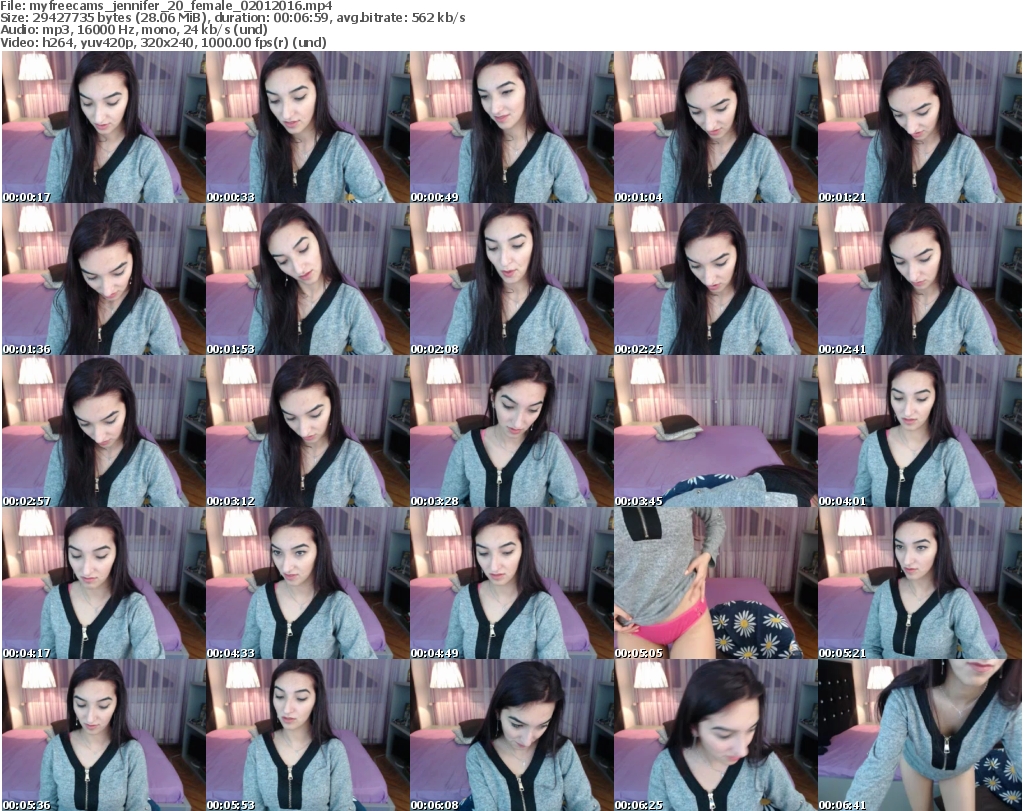1024x811 pixels.
Task: Click the 'Size: 29427735 bytes' header line
Action: [x=232, y=18]
